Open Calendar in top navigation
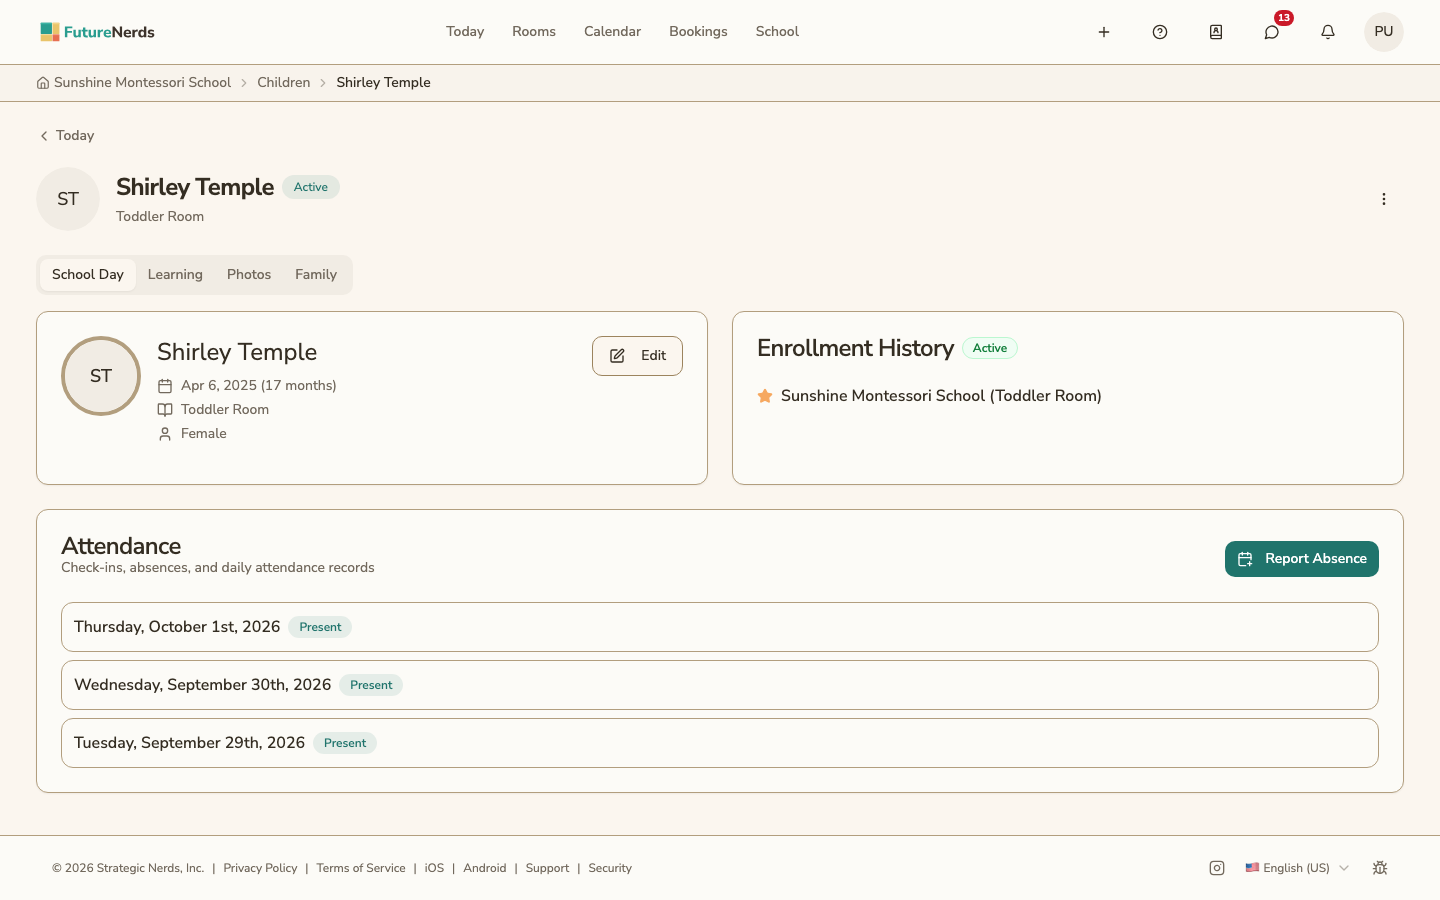Screen dimensions: 1440x900 pyautogui.click(x=612, y=32)
